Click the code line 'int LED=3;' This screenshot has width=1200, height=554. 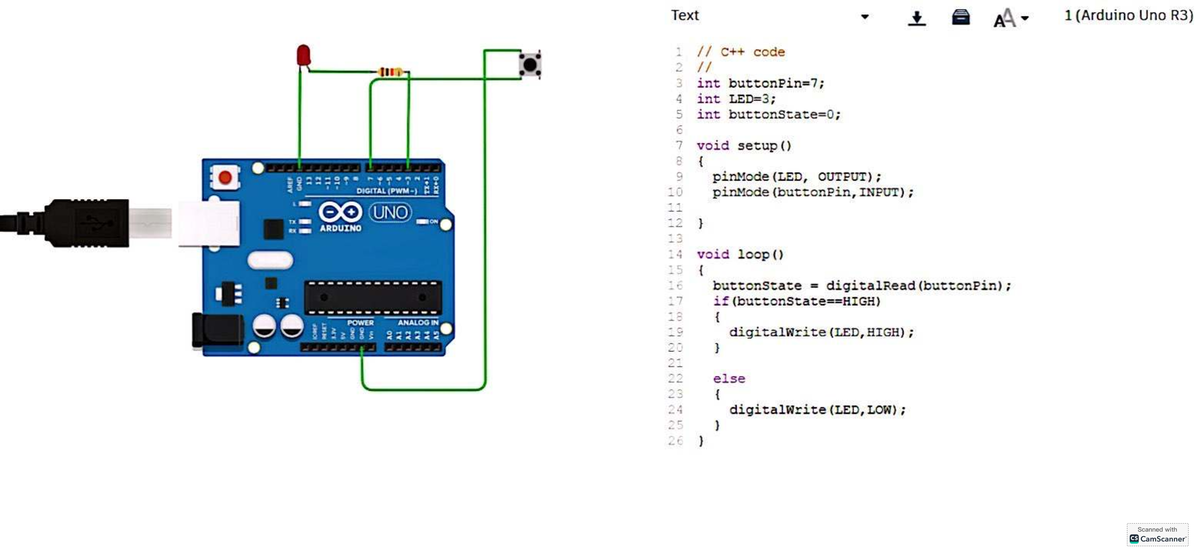coord(736,99)
